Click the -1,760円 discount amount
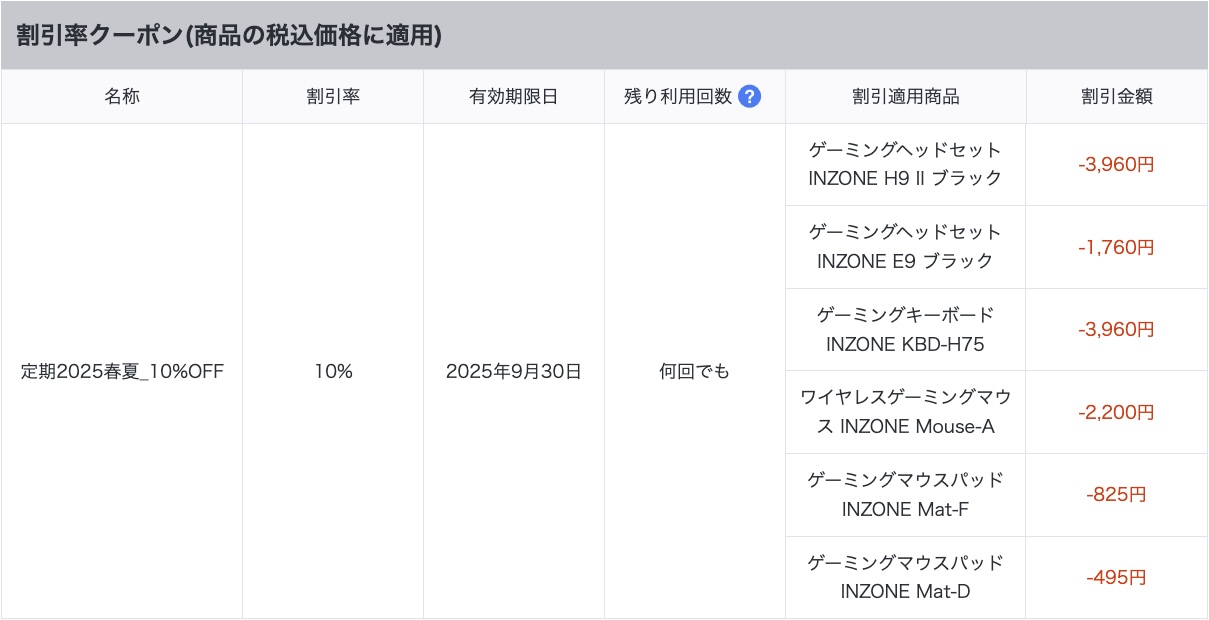The height and width of the screenshot is (620, 1209). [x=1117, y=246]
